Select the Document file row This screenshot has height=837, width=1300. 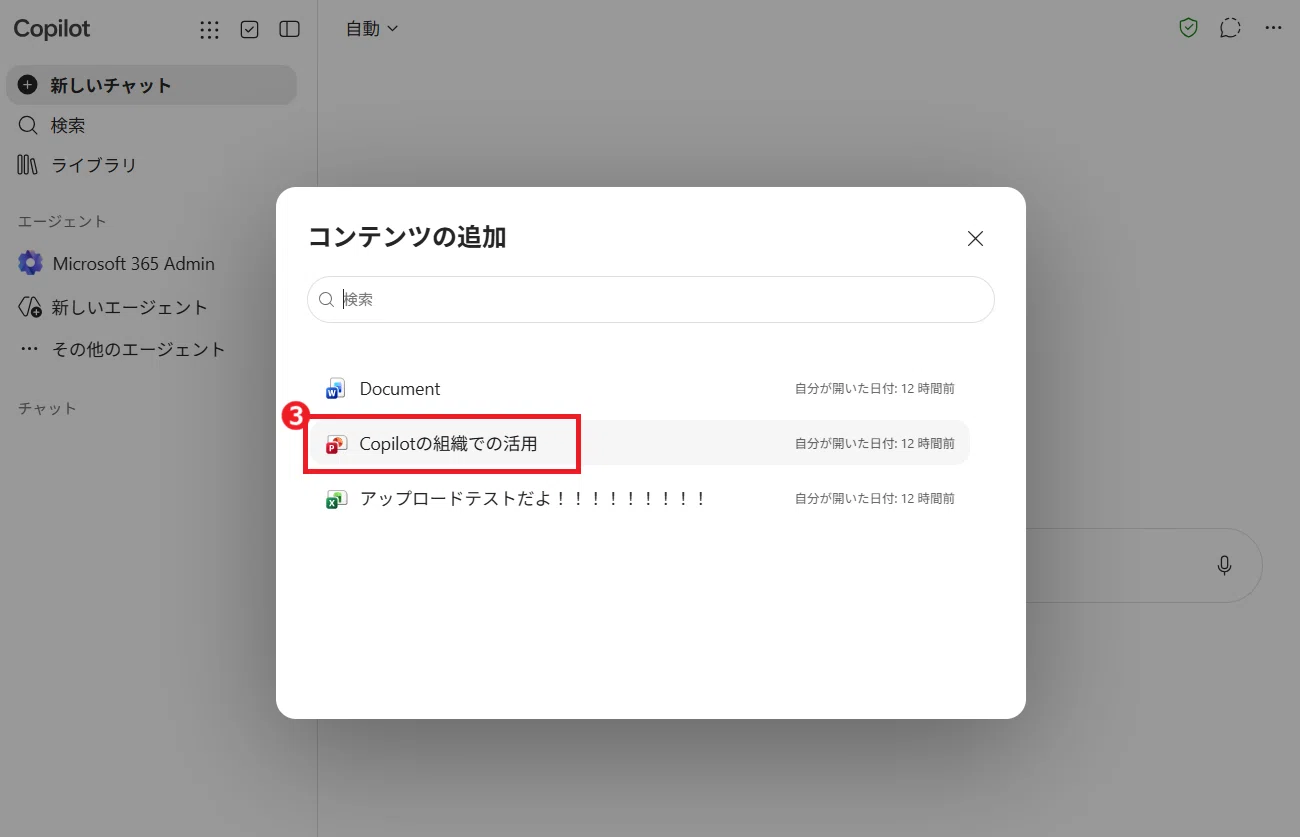pos(639,389)
